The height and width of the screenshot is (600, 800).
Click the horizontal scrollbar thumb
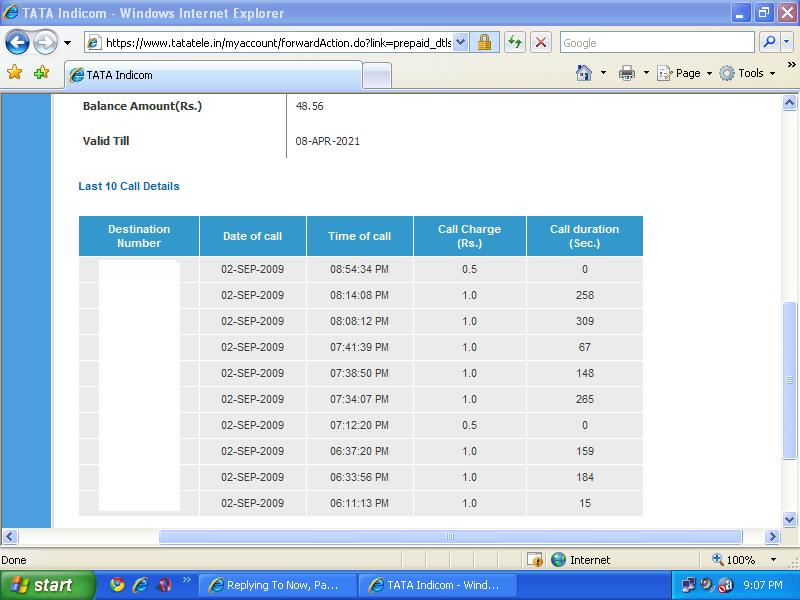point(450,537)
